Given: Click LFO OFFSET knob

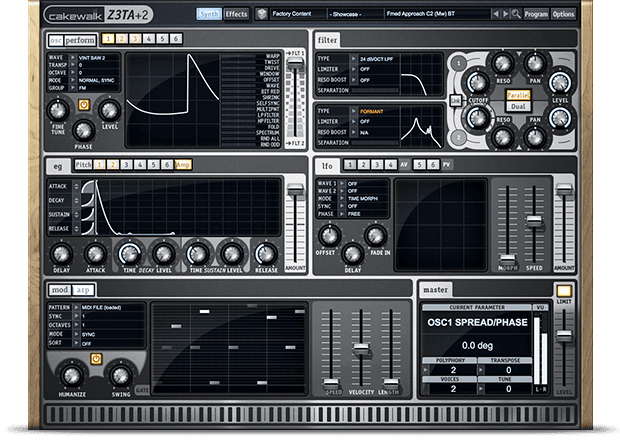Looking at the screenshot, I should click(x=329, y=236).
